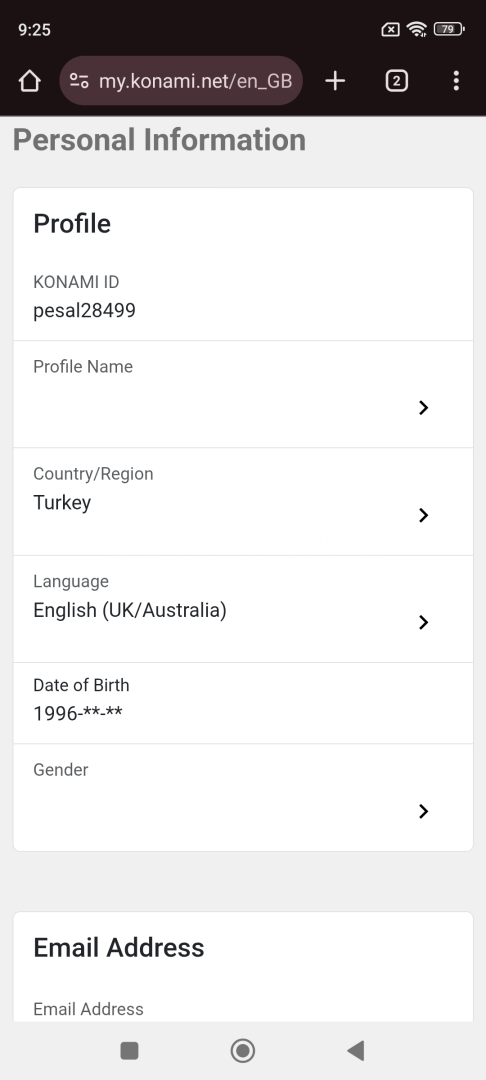Tap the browser home icon
This screenshot has height=1080, width=486.
point(30,81)
